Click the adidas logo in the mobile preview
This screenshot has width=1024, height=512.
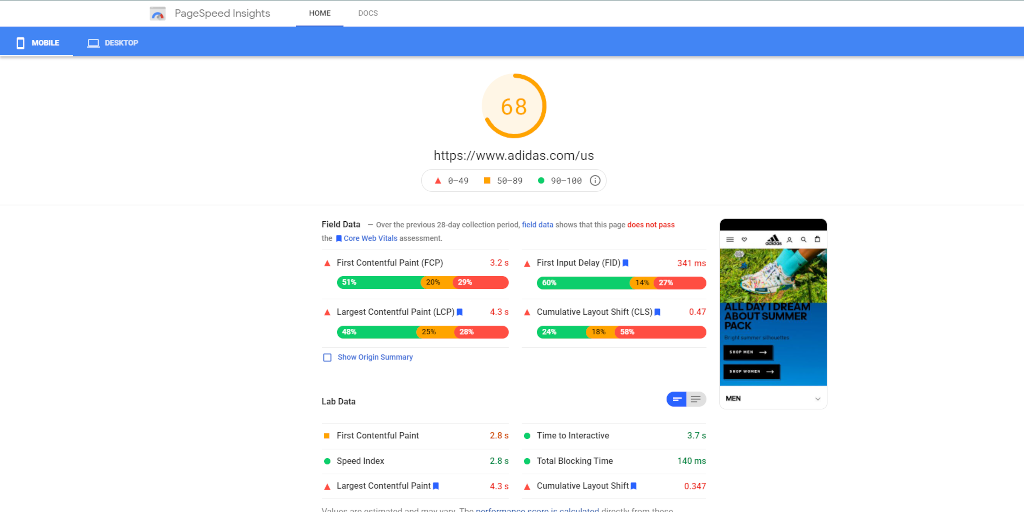tap(773, 240)
